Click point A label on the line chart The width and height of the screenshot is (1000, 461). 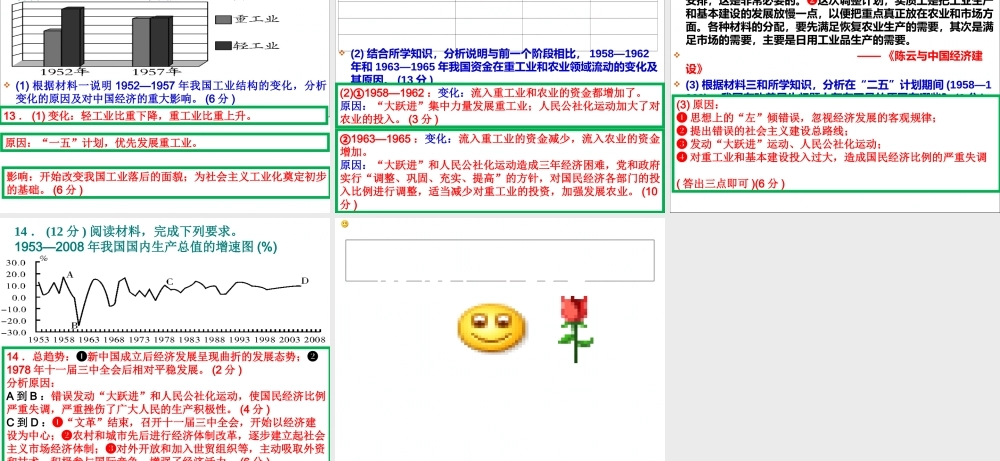tap(70, 275)
